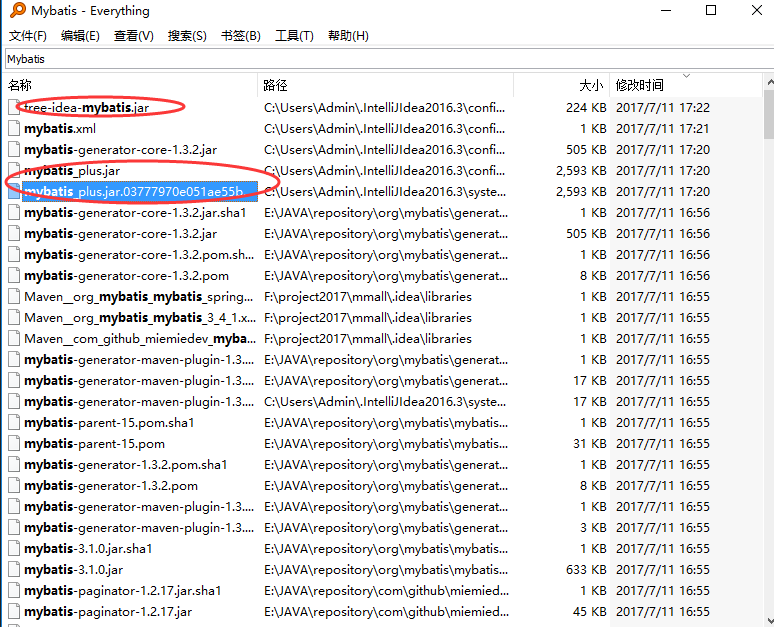This screenshot has width=774, height=627.
Task: Open the 书签(B) menu
Action: point(240,36)
